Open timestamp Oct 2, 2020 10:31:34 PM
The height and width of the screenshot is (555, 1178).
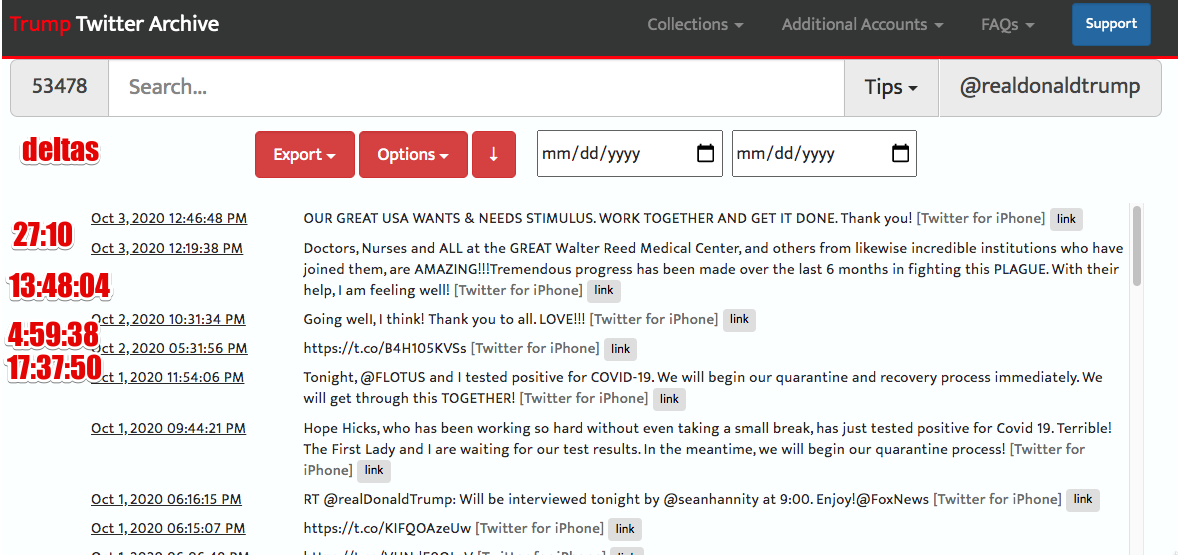coord(168,319)
